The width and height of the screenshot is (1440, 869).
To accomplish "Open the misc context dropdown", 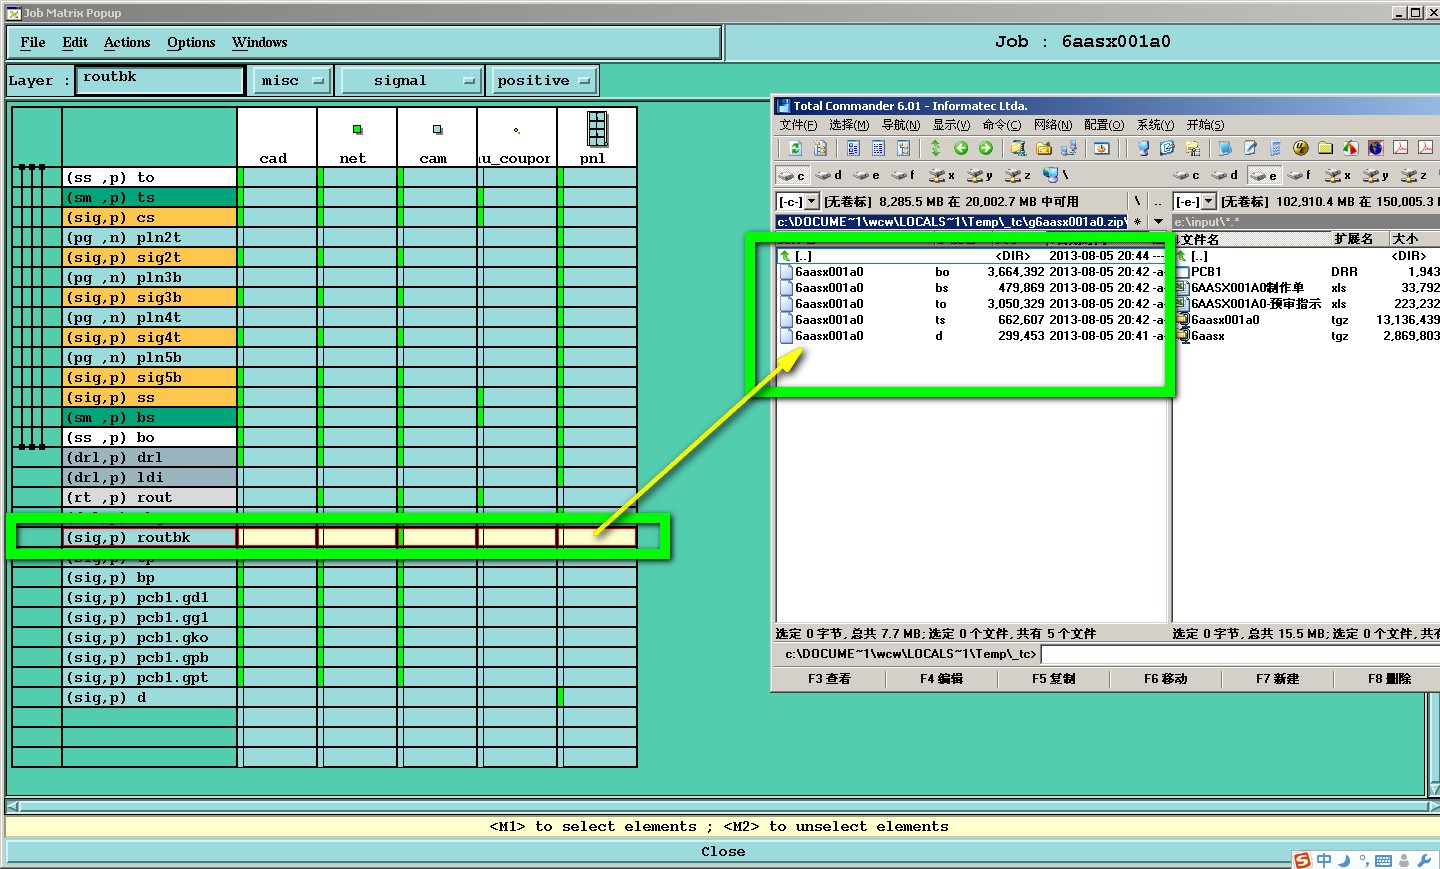I will point(290,81).
